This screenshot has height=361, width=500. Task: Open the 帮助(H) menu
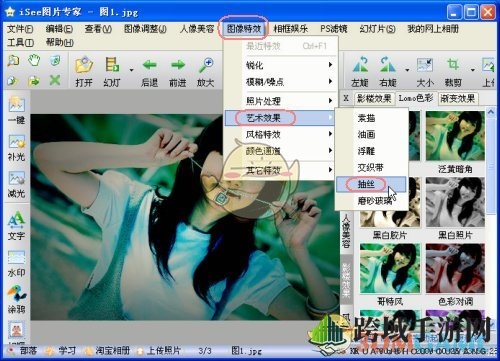[59, 42]
